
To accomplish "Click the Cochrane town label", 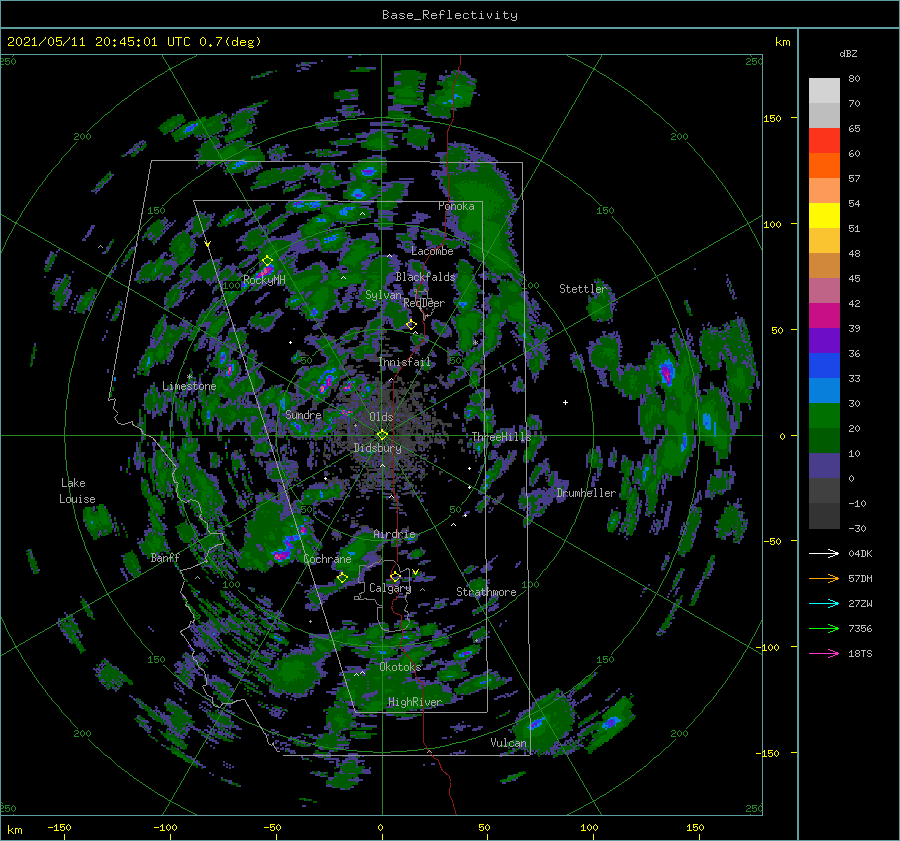I will [x=327, y=559].
